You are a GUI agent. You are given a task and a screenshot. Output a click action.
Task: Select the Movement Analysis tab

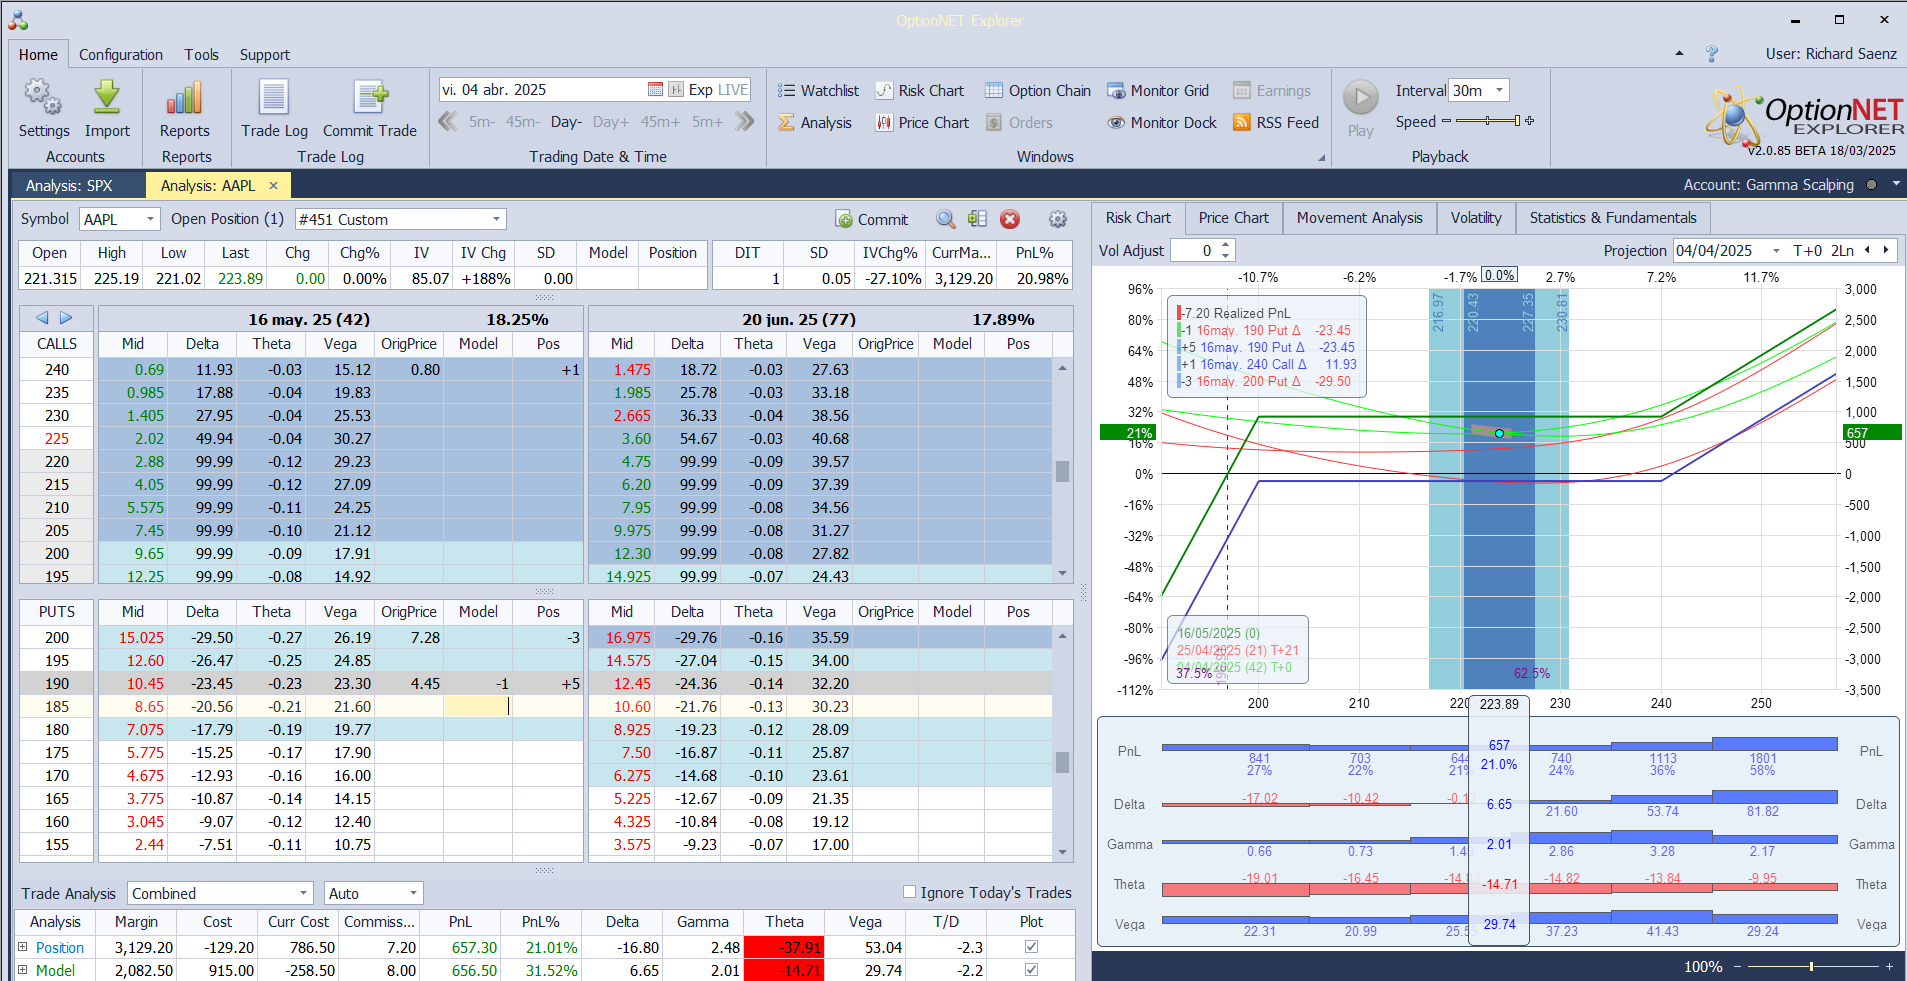point(1359,218)
